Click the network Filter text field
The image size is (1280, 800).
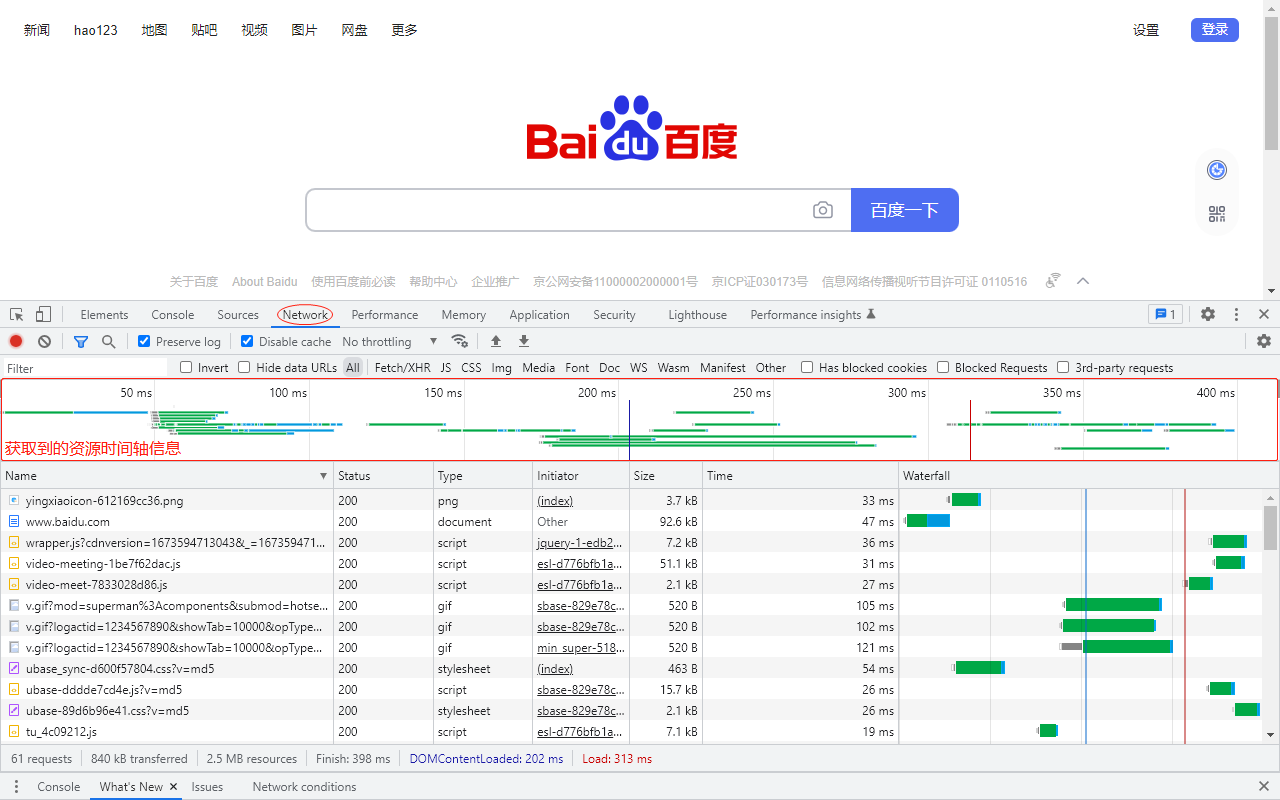tap(85, 368)
